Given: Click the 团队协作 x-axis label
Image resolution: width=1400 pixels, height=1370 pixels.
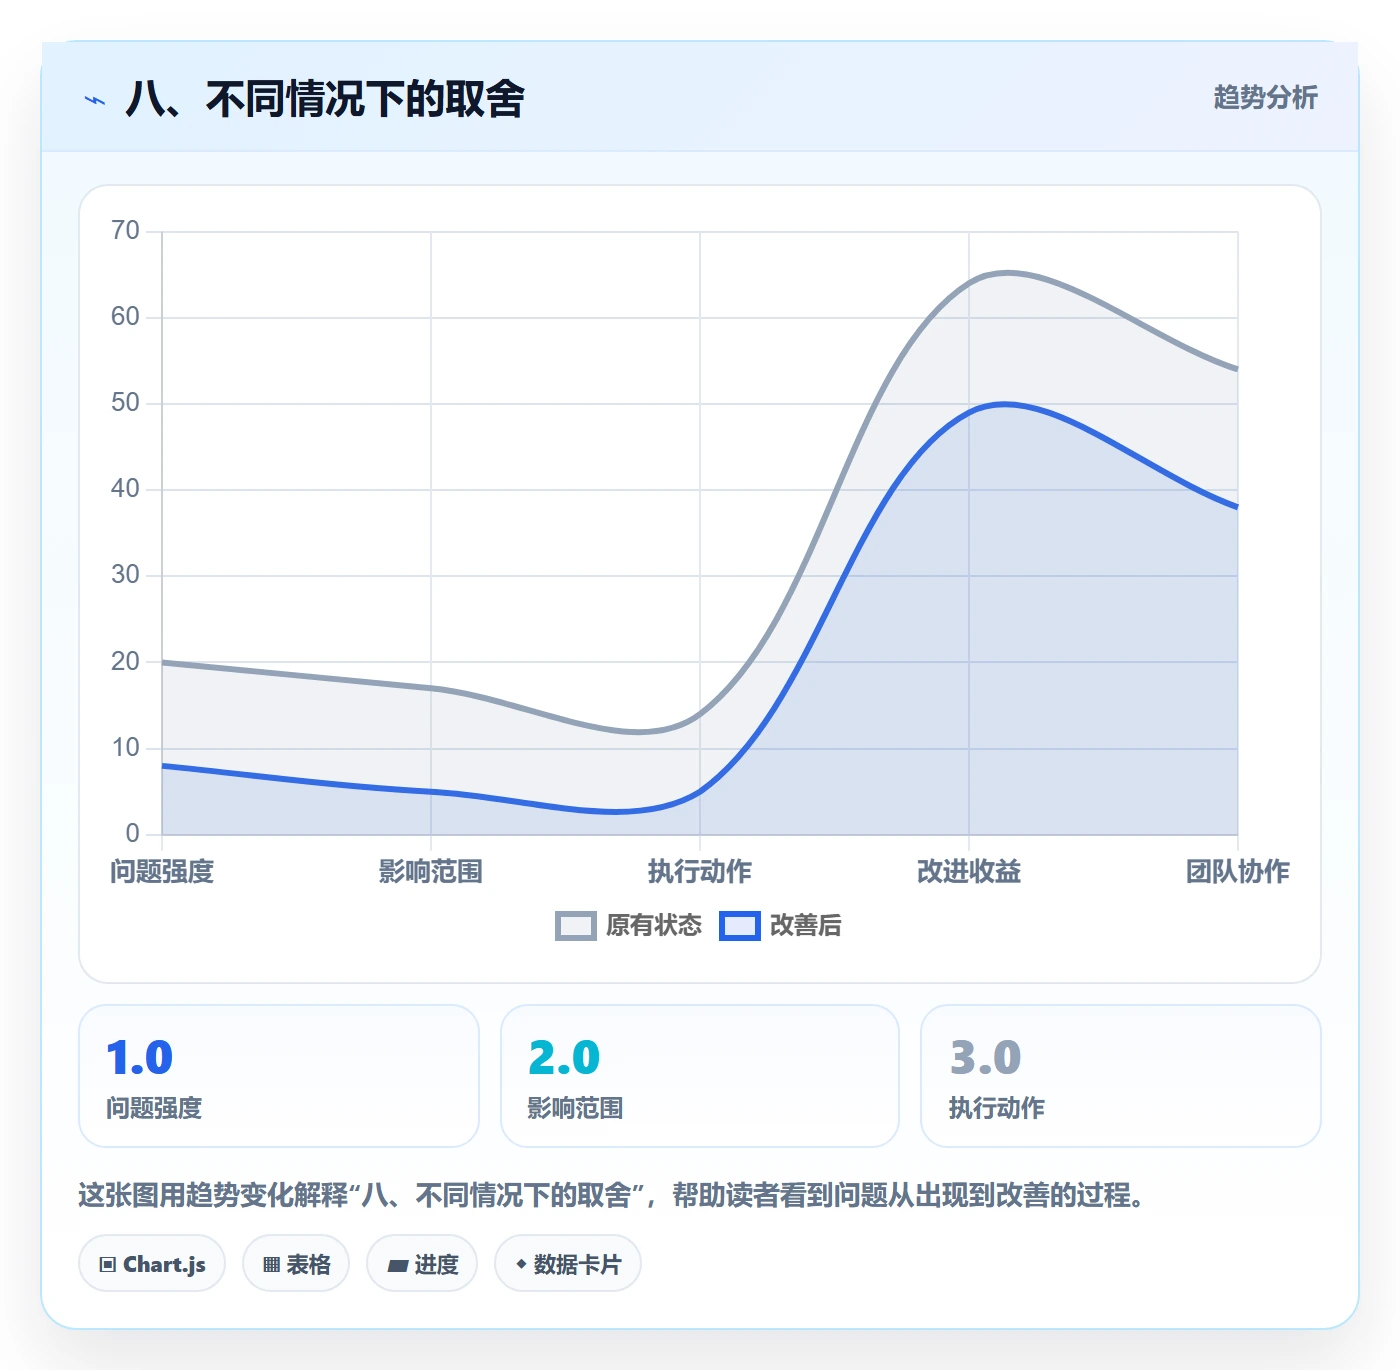Looking at the screenshot, I should [x=1238, y=871].
